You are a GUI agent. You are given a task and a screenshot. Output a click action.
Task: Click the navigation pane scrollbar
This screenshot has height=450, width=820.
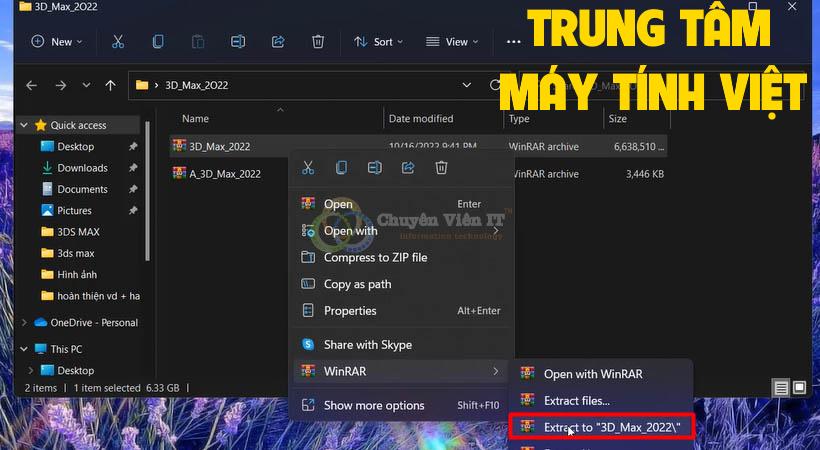tap(147, 191)
